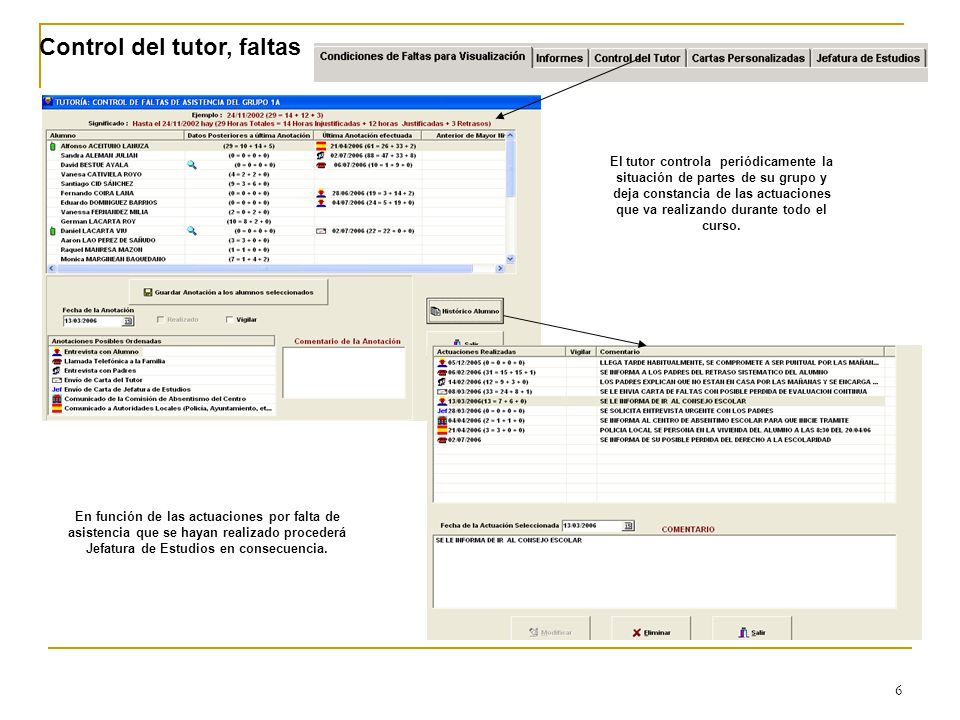
Task: Click the student-interview icon in Fernando COIRA's row
Action: coord(321,193)
